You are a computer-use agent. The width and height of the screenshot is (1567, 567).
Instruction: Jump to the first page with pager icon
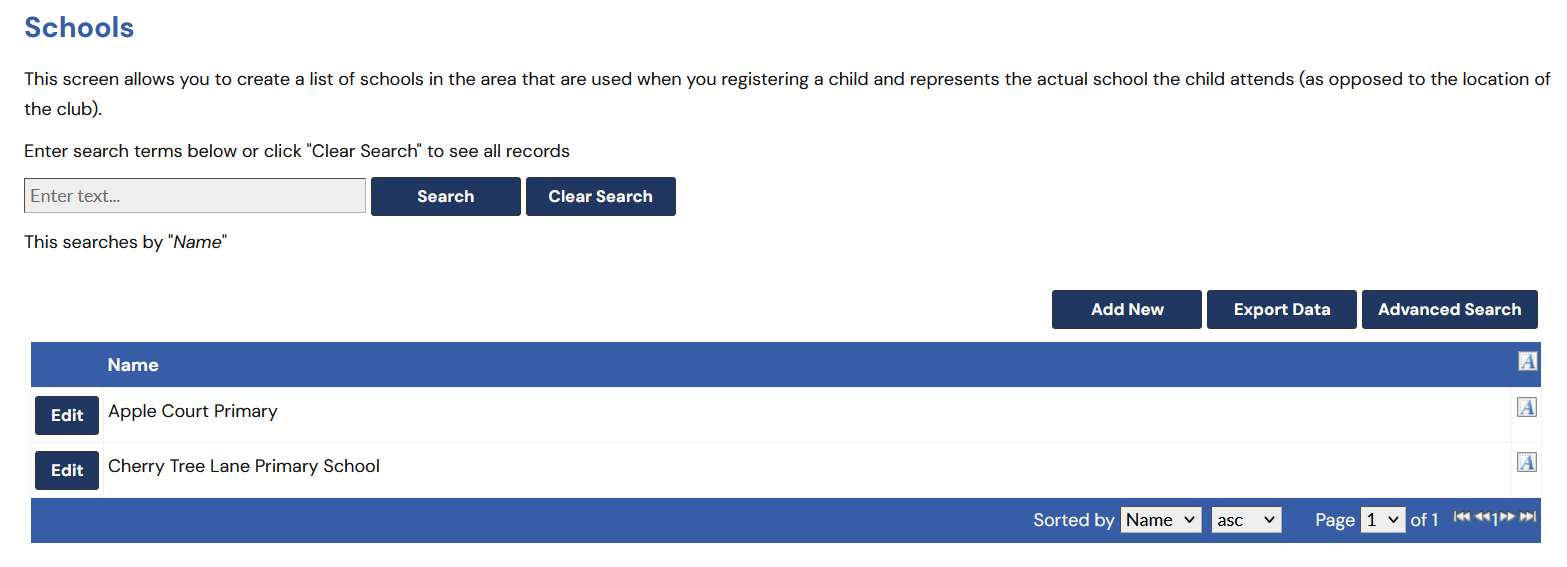point(1461,517)
